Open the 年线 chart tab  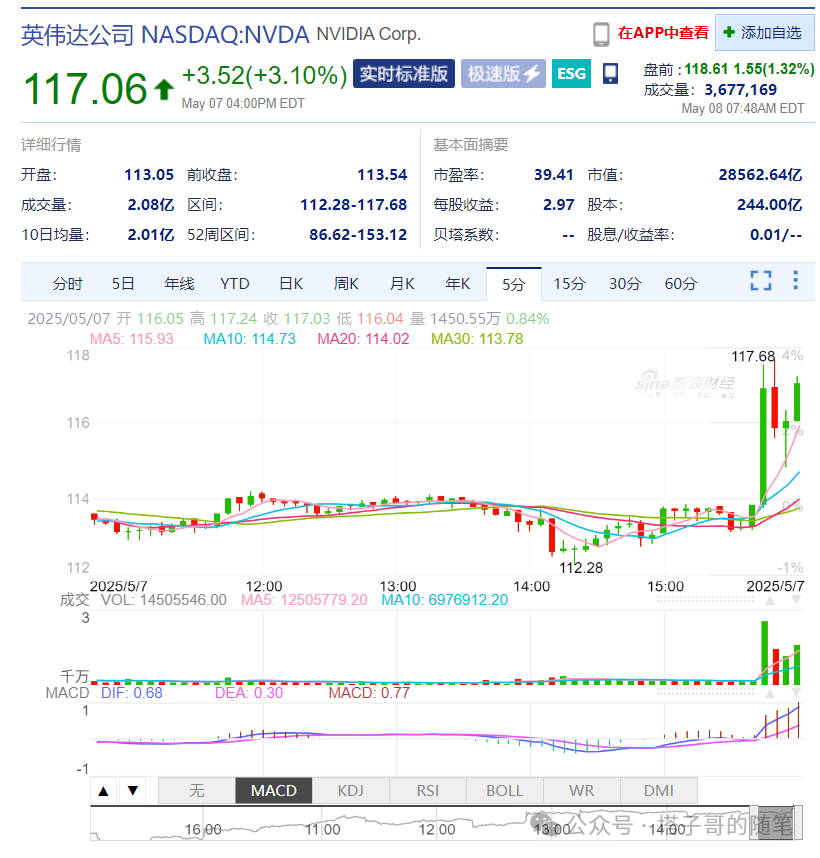pos(179,283)
